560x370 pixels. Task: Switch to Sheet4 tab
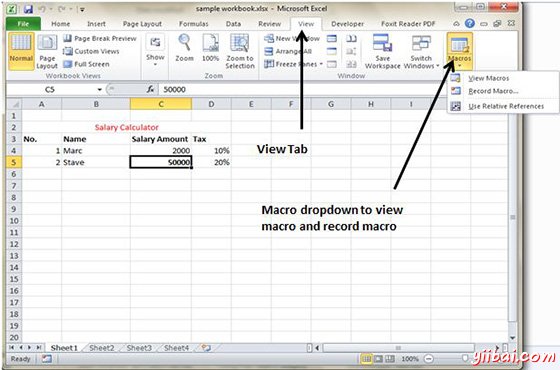176,348
